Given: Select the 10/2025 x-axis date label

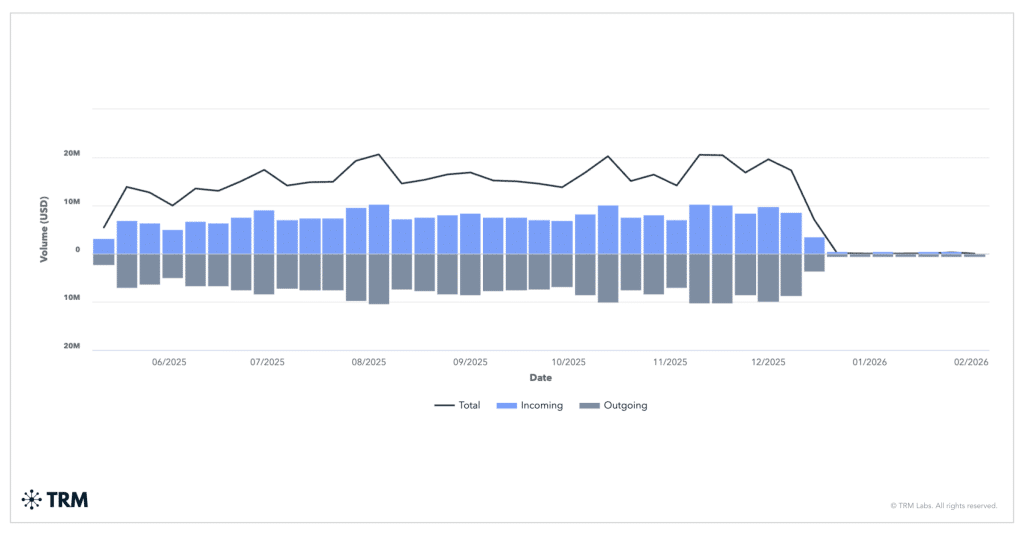Looking at the screenshot, I should point(568,362).
